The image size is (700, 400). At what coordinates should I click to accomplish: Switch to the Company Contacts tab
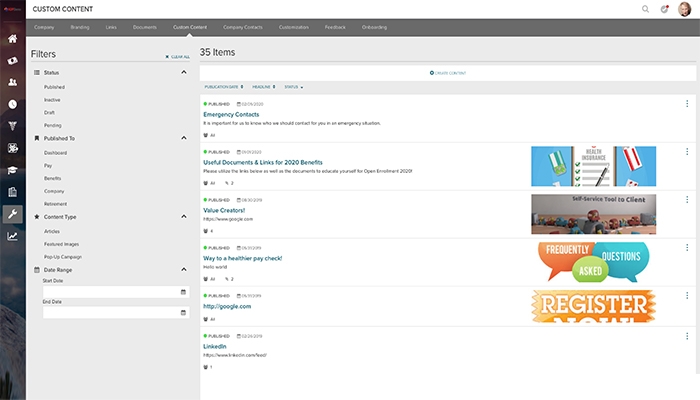(x=243, y=27)
